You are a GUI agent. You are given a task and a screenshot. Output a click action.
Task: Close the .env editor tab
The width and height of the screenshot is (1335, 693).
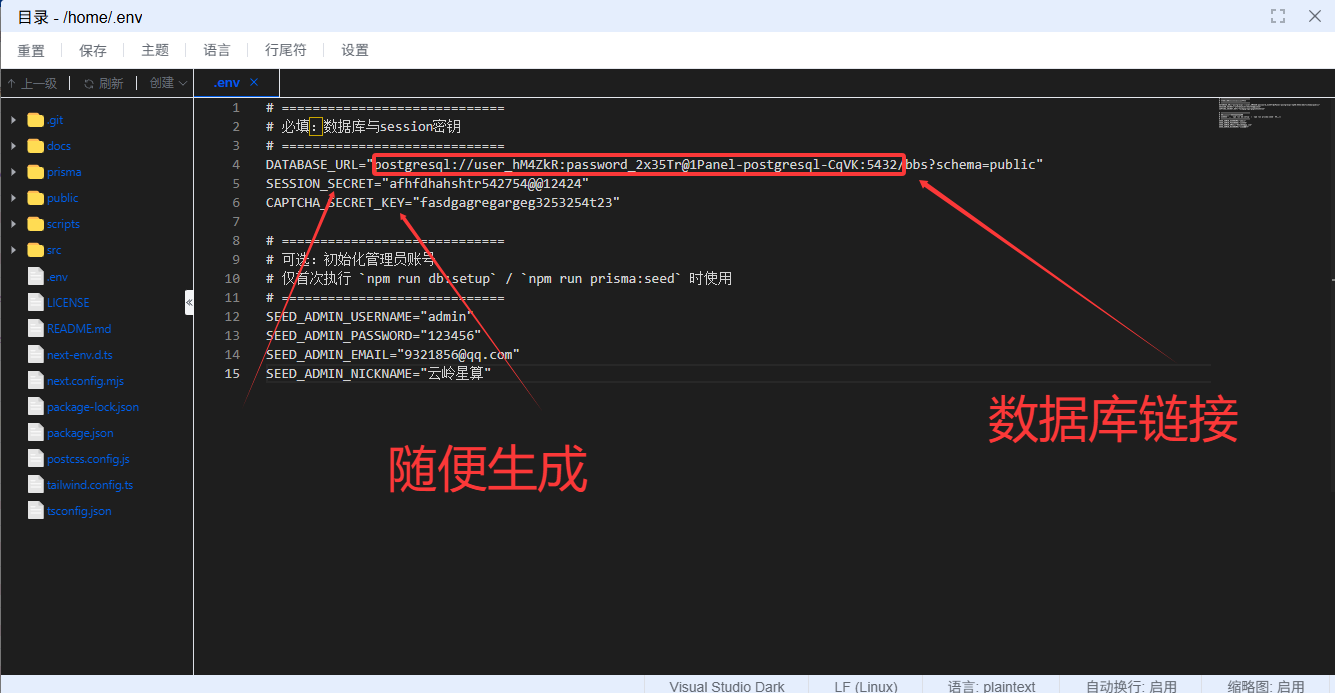point(254,82)
